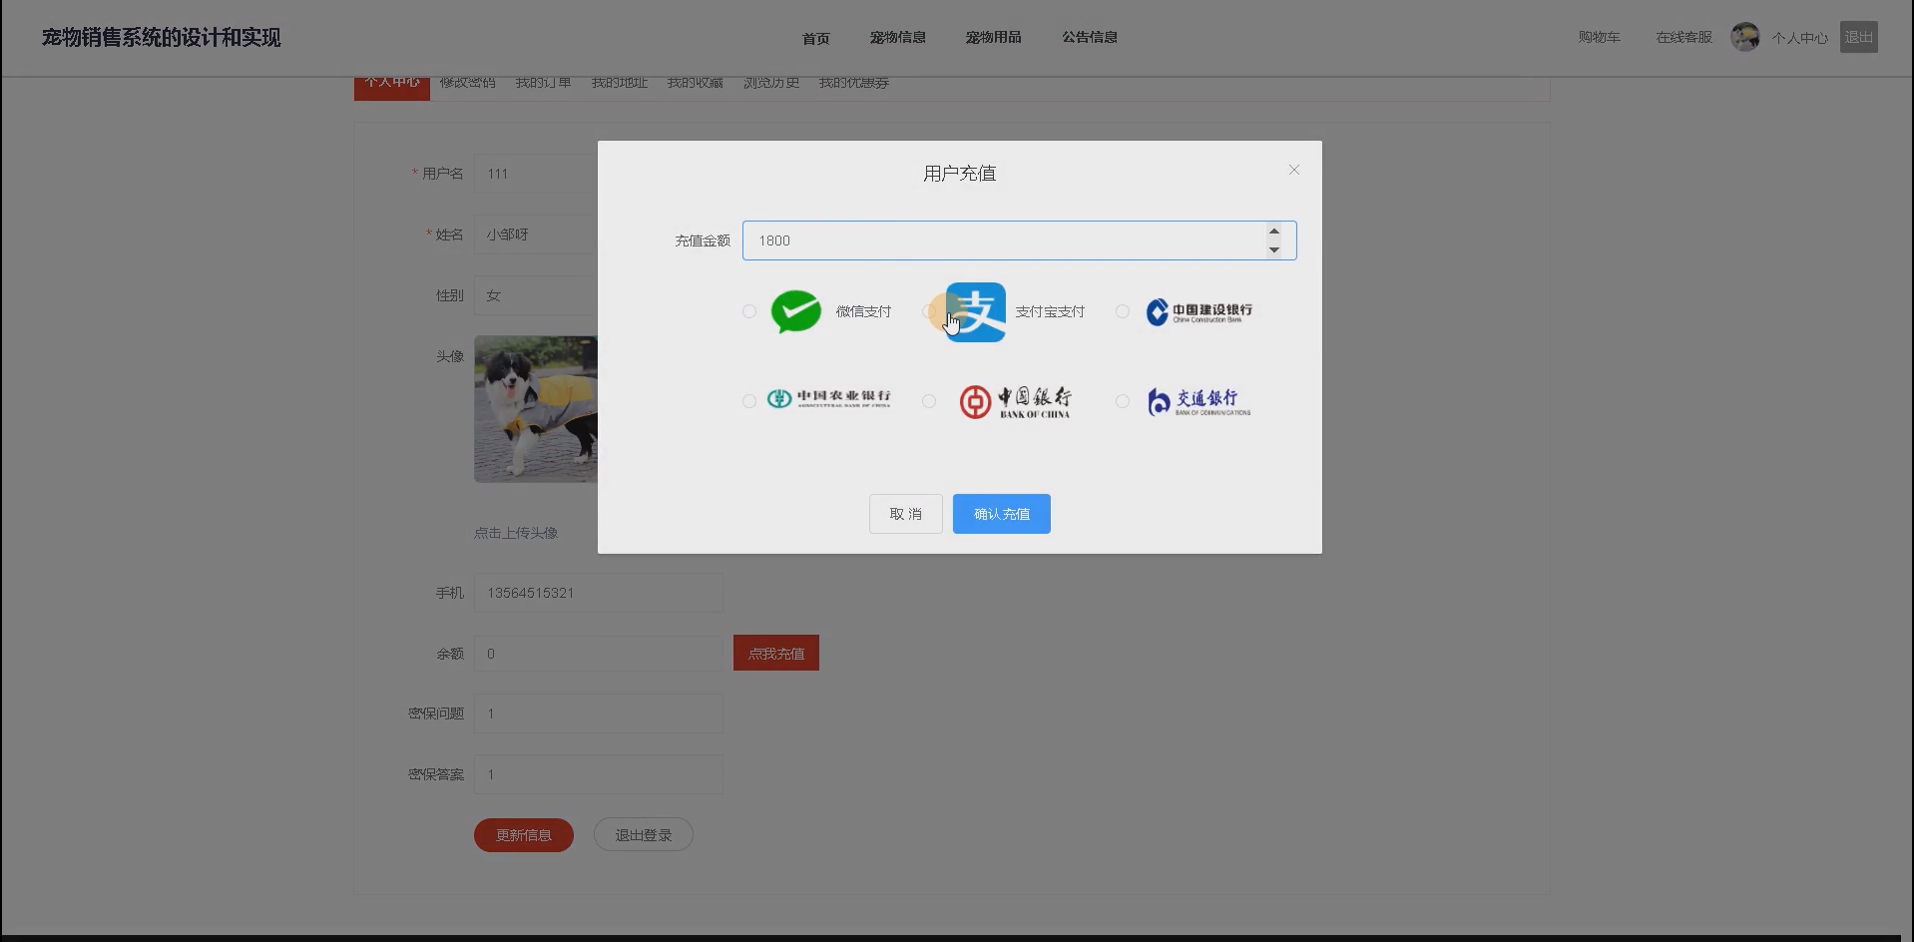This screenshot has width=1914, height=942.
Task: Open the 个人中心 link in the header
Action: pyautogui.click(x=1800, y=38)
